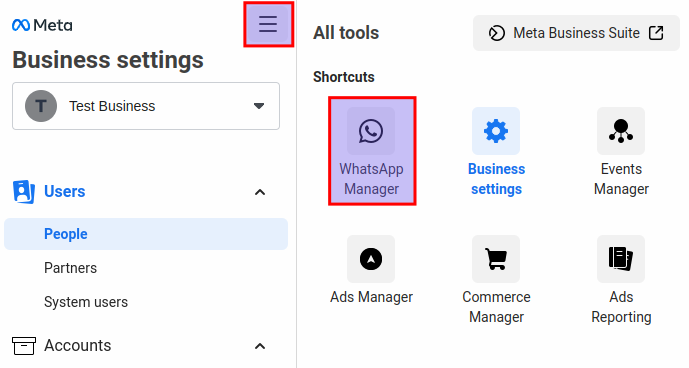
Task: Click the Test Business avatar
Action: (41, 106)
